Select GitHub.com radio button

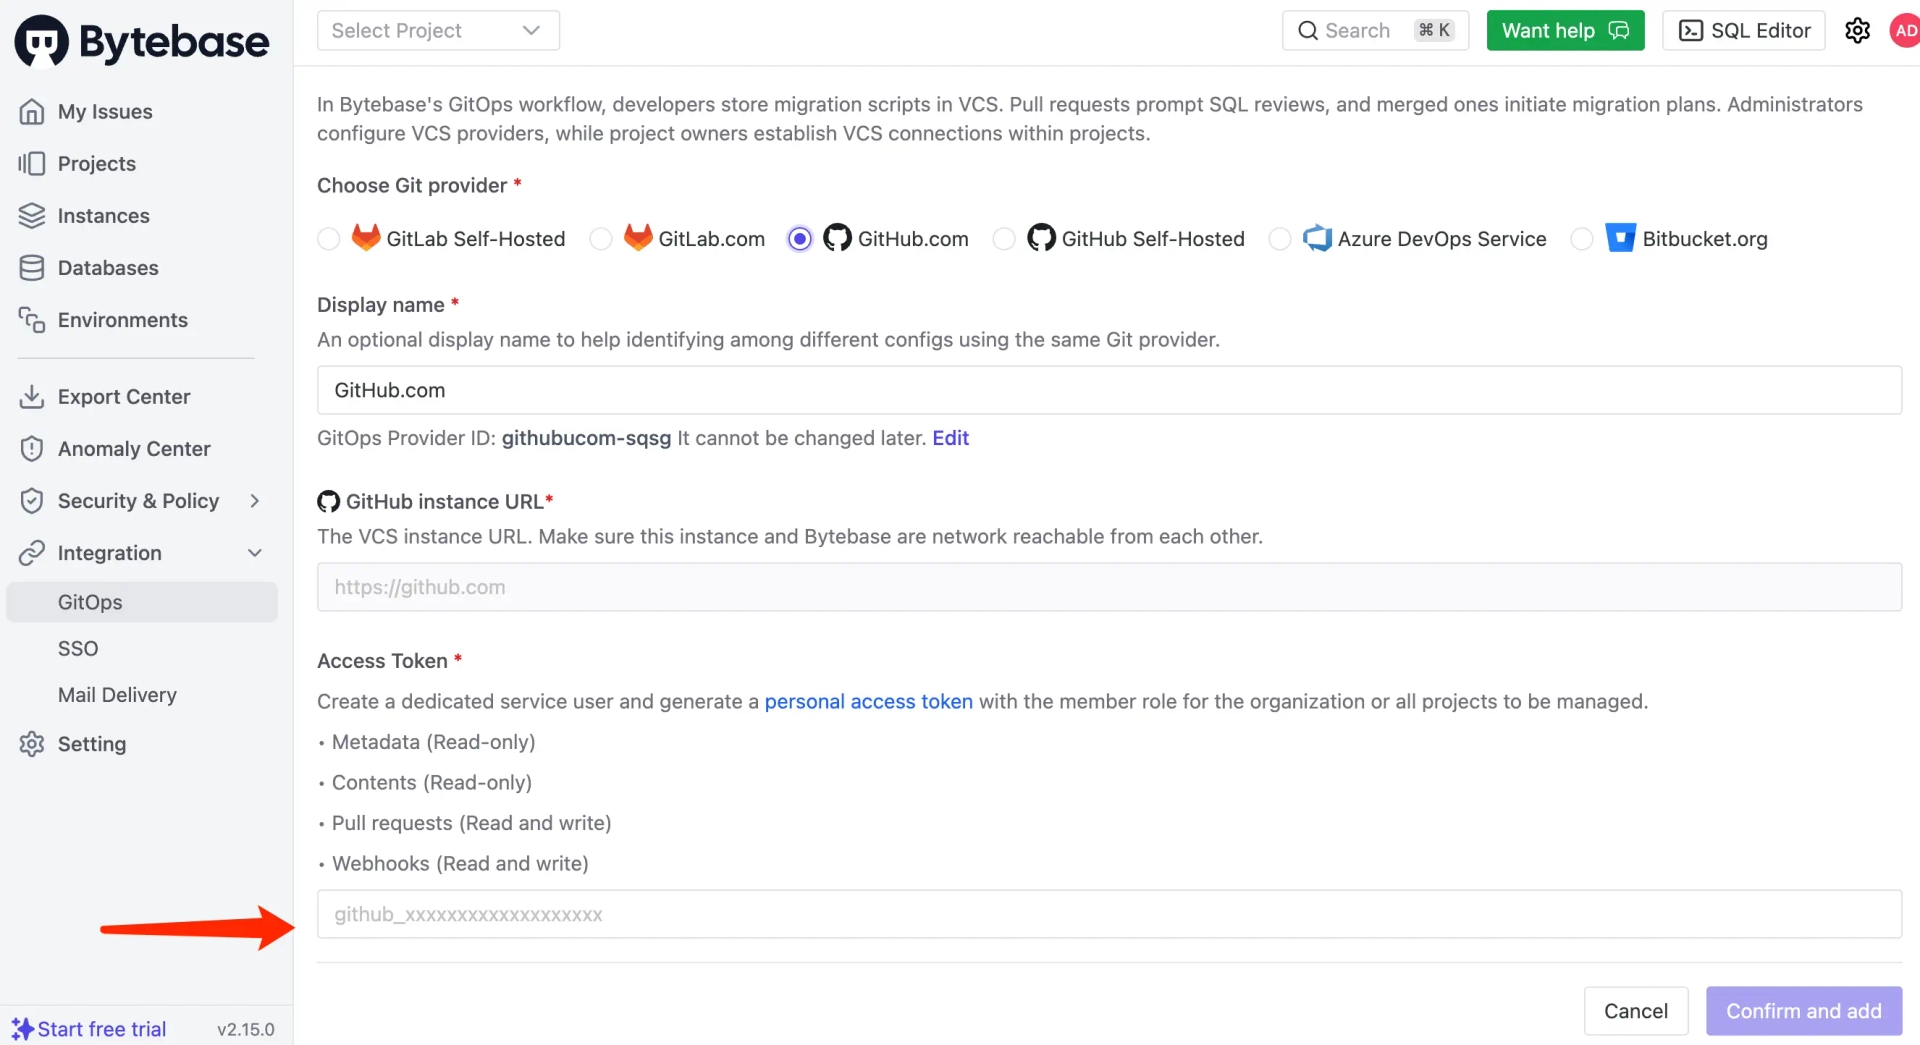pyautogui.click(x=799, y=239)
